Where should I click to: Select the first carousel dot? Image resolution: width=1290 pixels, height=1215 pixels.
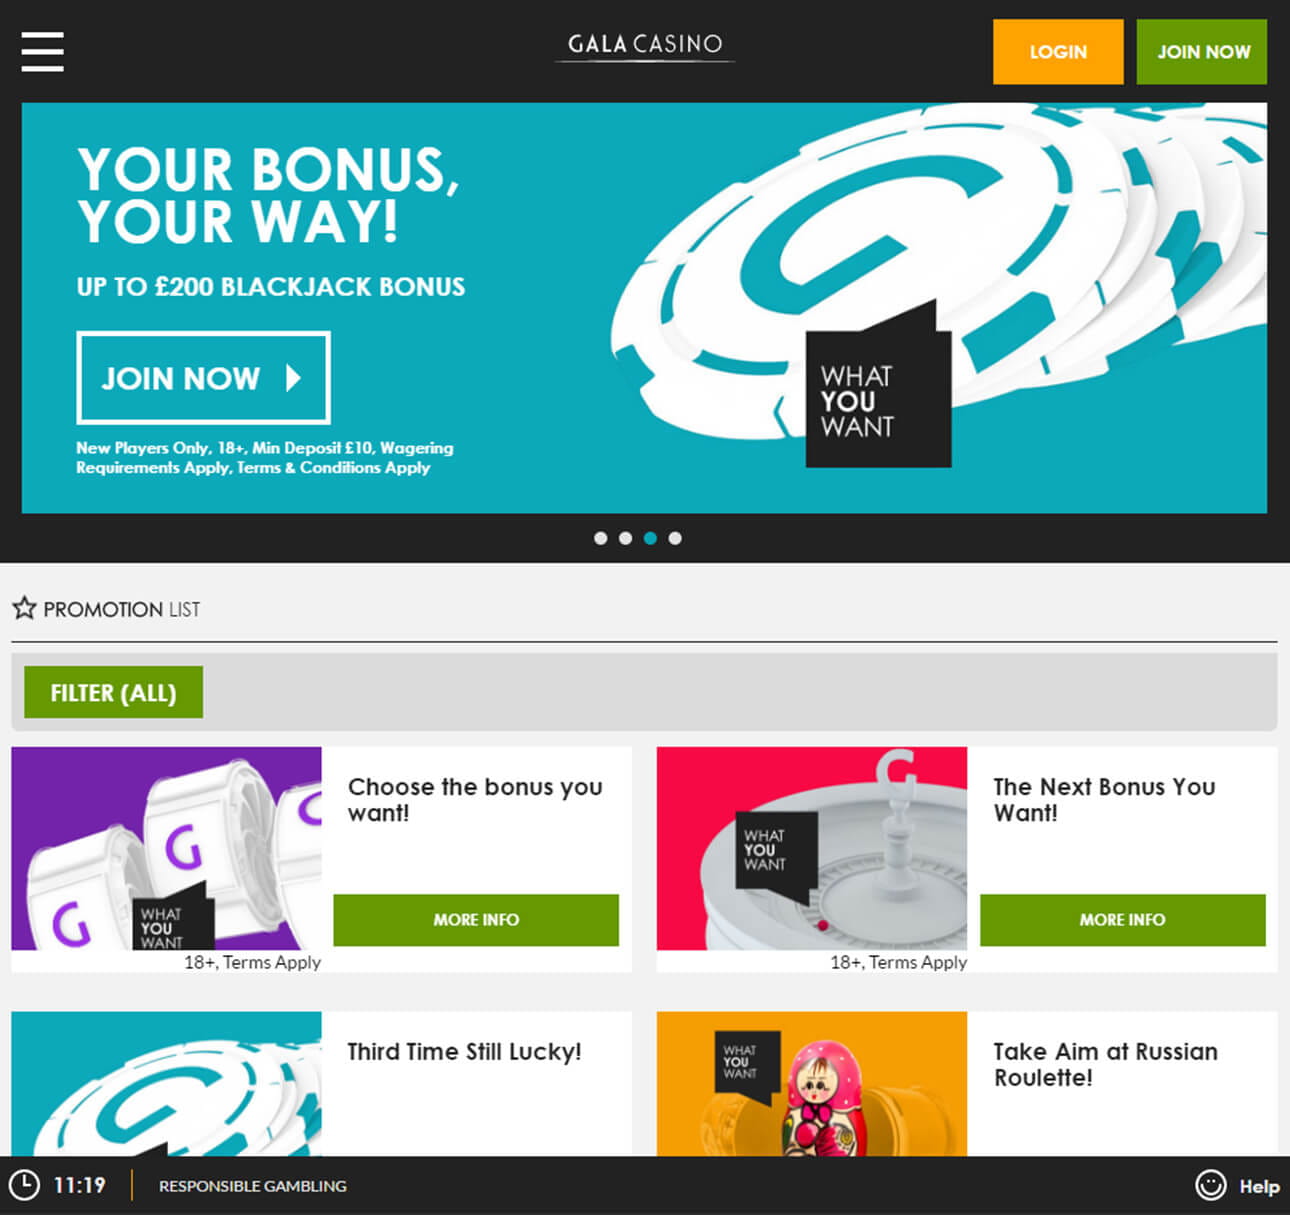(x=600, y=538)
